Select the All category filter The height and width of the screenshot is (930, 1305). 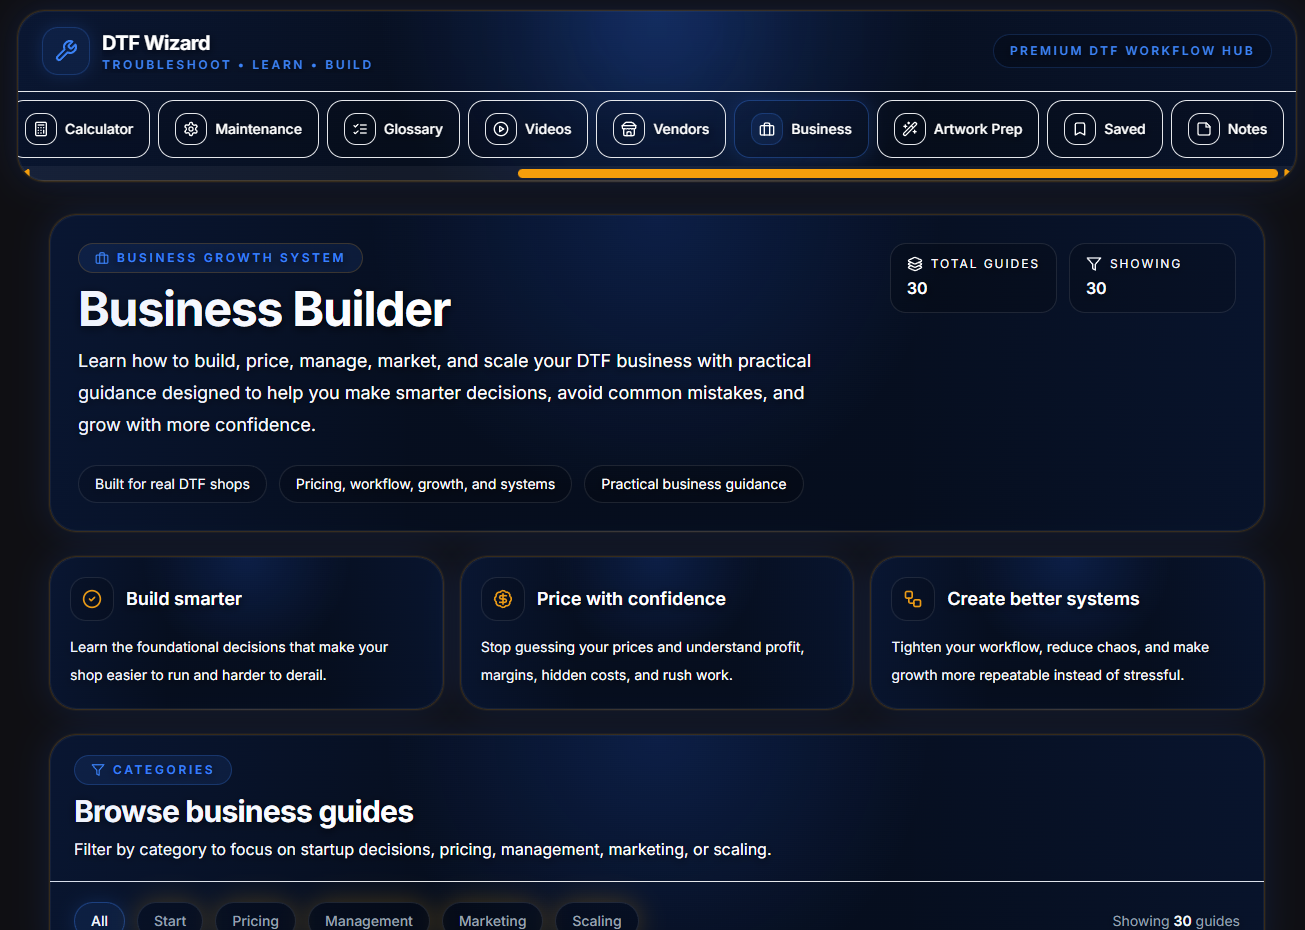click(99, 919)
